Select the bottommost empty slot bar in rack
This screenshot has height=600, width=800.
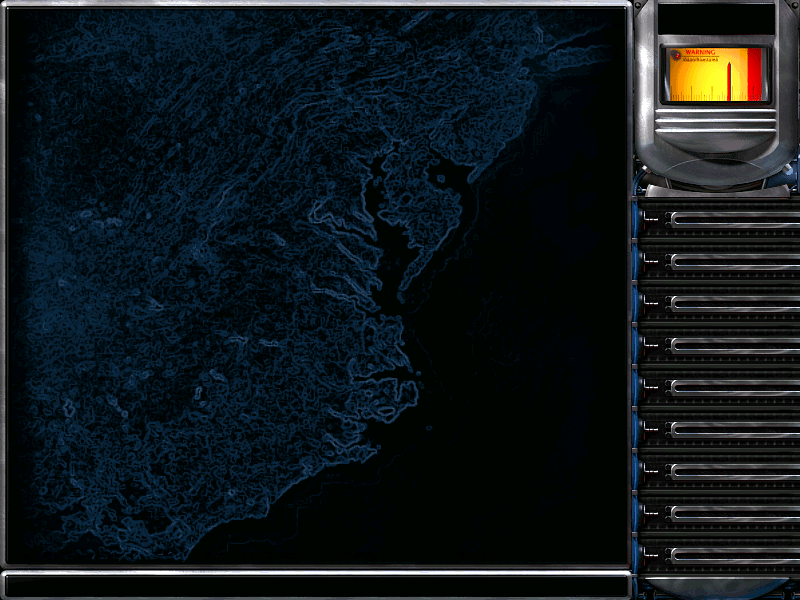point(735,555)
